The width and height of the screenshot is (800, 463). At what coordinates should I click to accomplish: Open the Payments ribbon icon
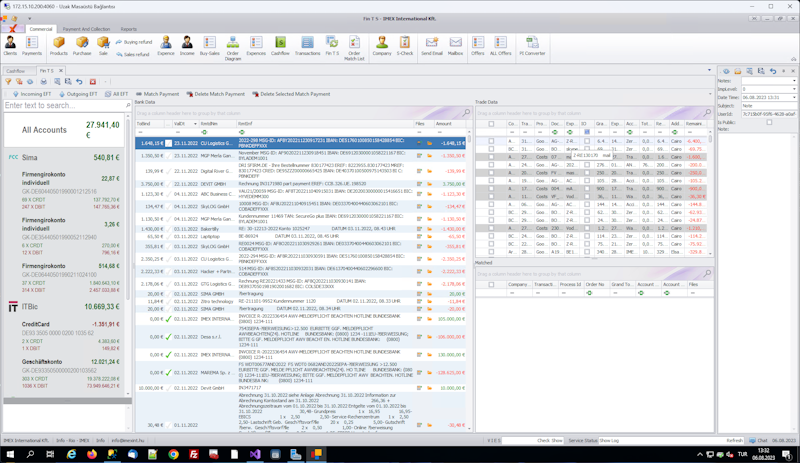click(32, 45)
